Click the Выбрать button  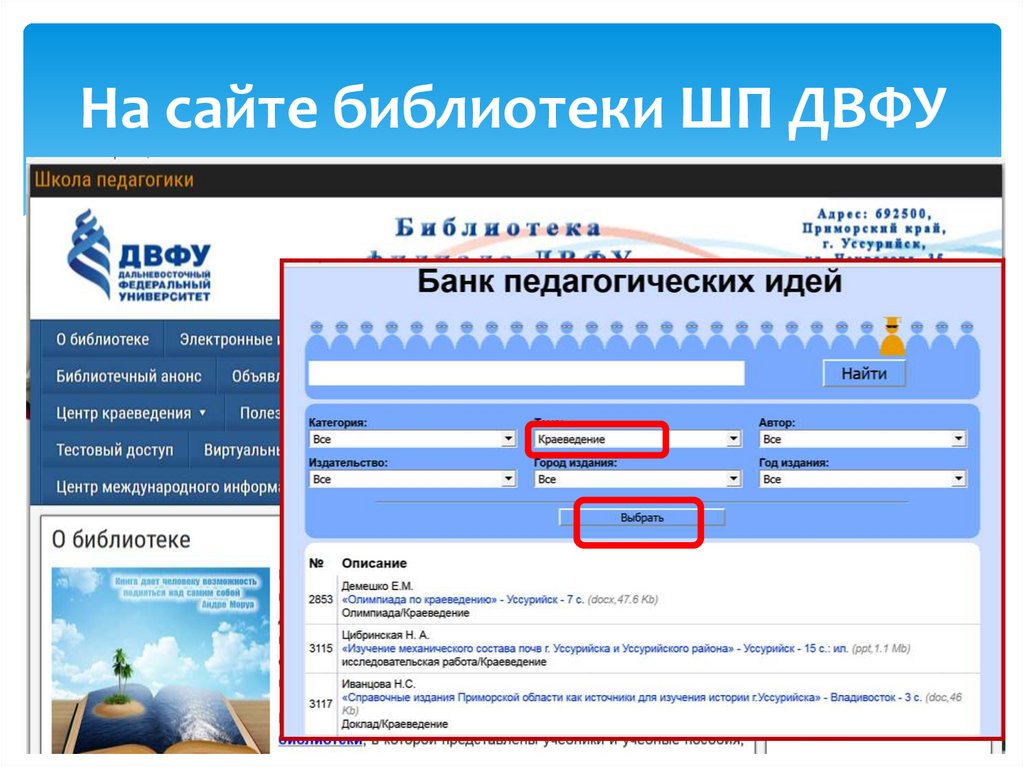pos(641,517)
